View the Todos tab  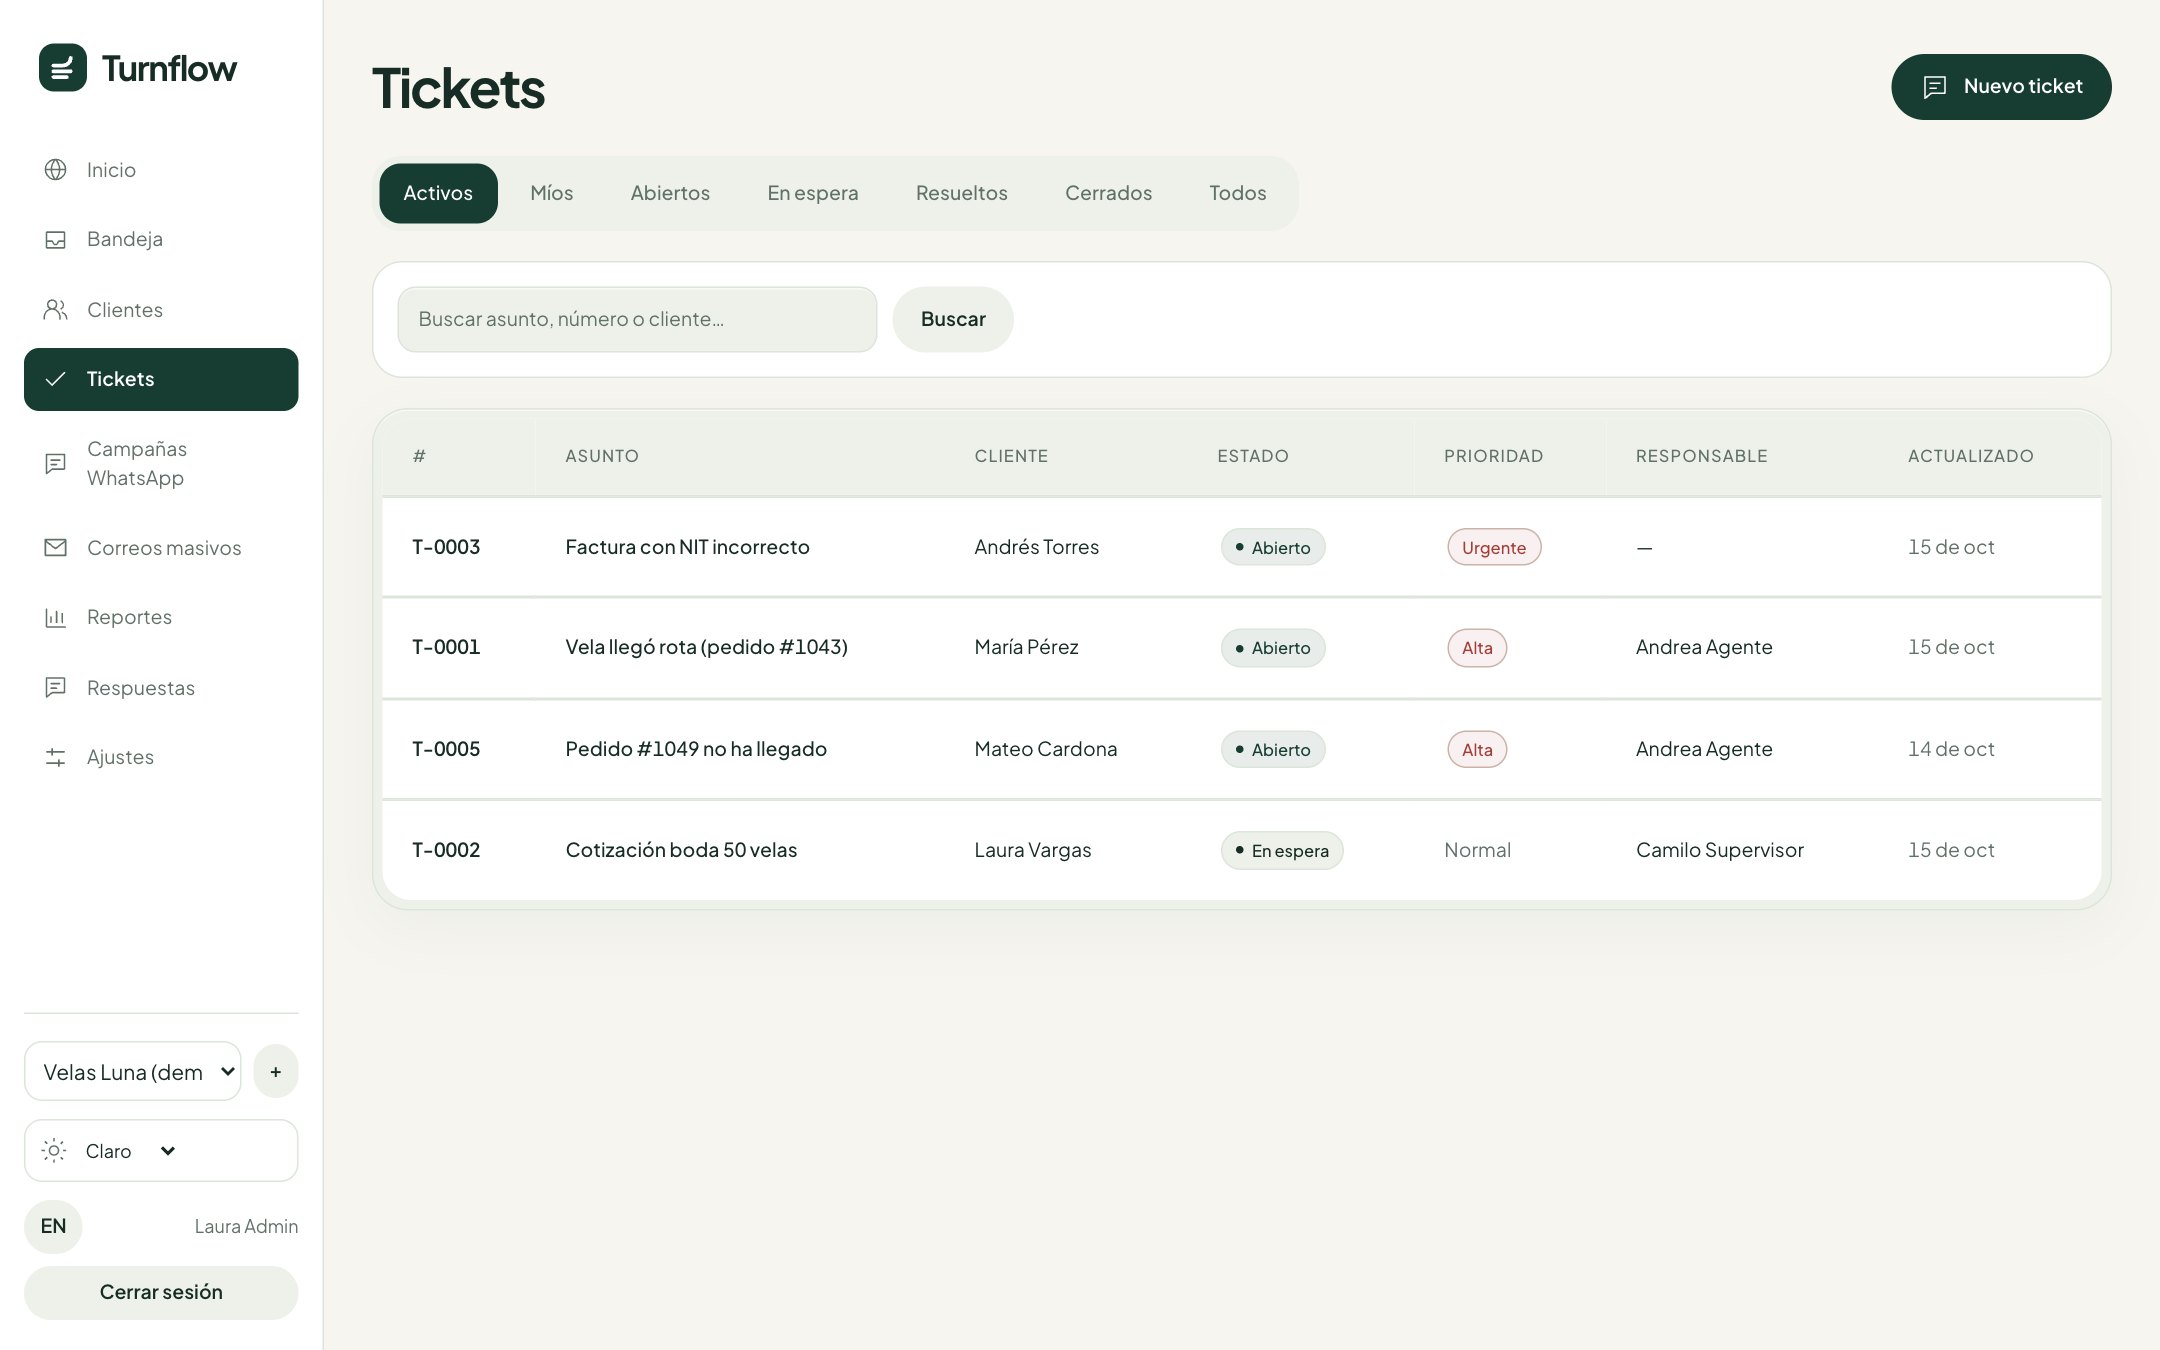point(1238,193)
